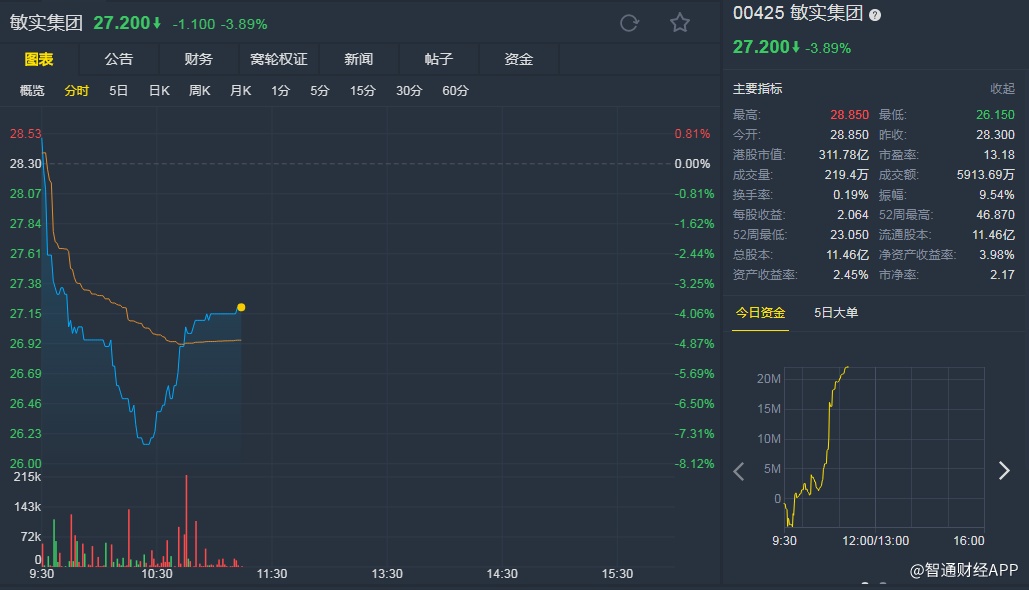The height and width of the screenshot is (590, 1029).
Task: Switch chart to 日K period
Action: click(x=159, y=91)
